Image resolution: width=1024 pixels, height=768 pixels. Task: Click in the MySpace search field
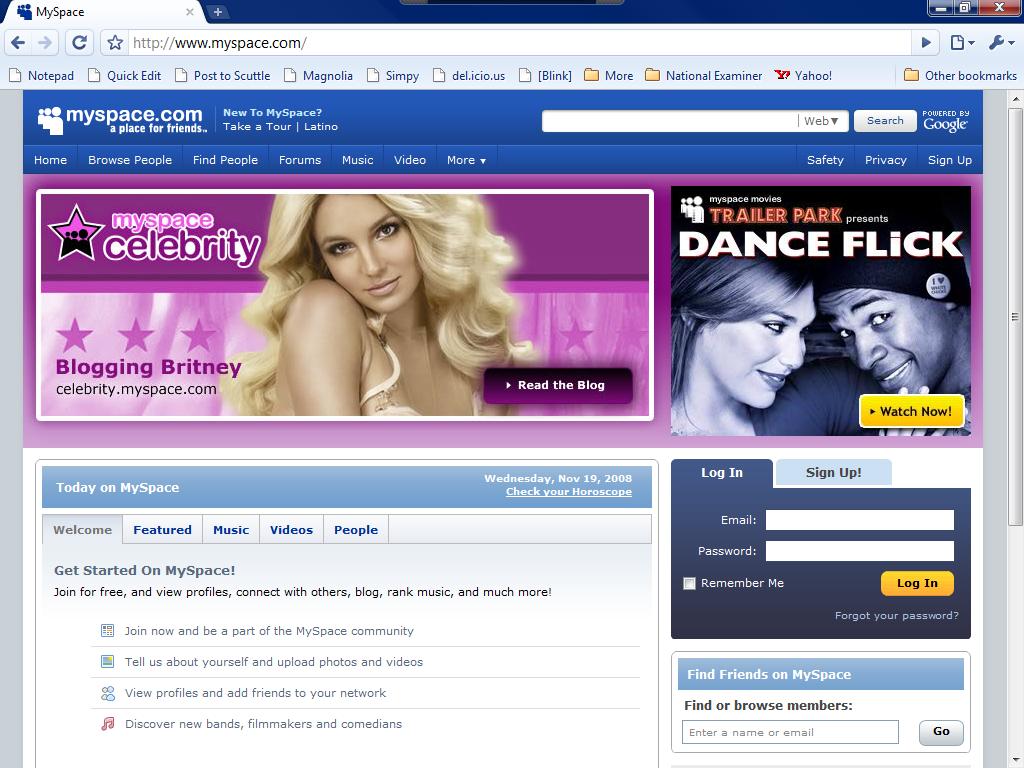tap(669, 121)
